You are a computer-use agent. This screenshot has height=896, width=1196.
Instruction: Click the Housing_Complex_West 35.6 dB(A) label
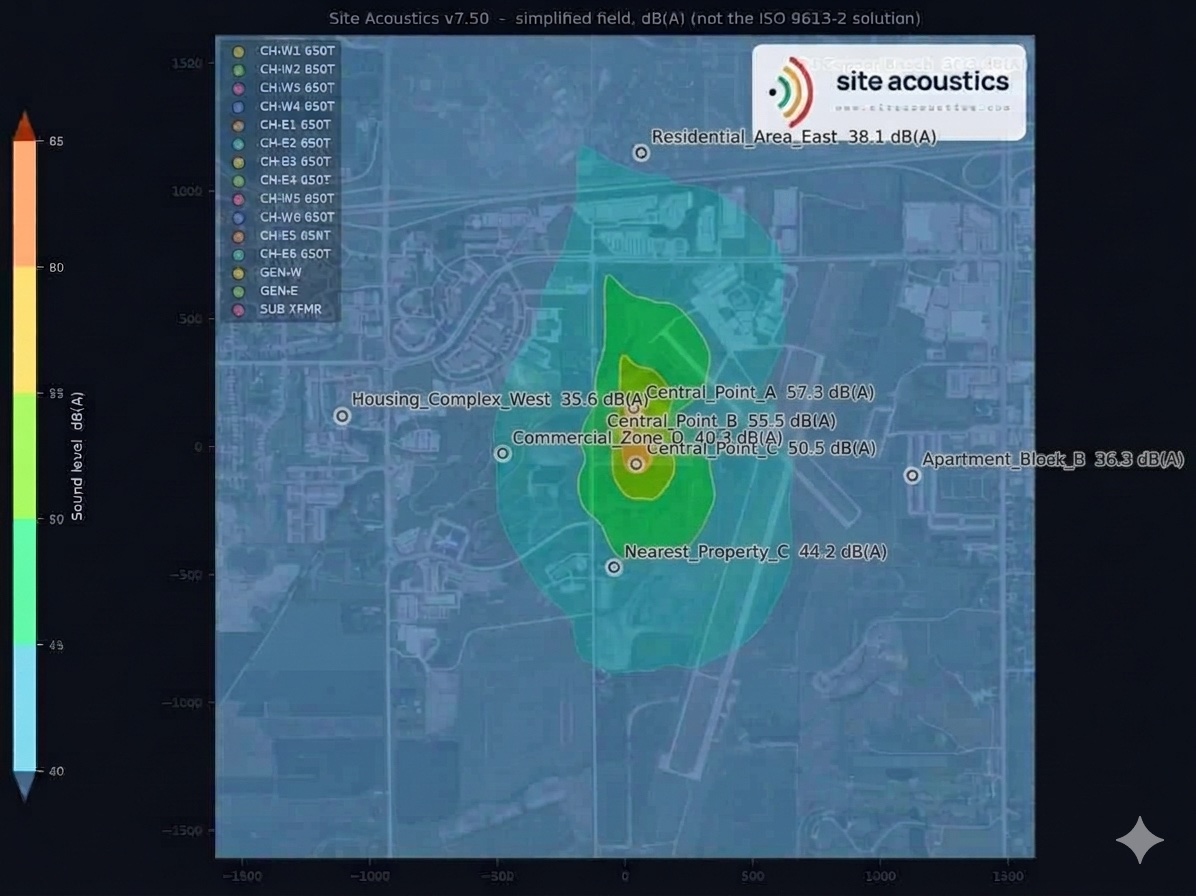500,400
